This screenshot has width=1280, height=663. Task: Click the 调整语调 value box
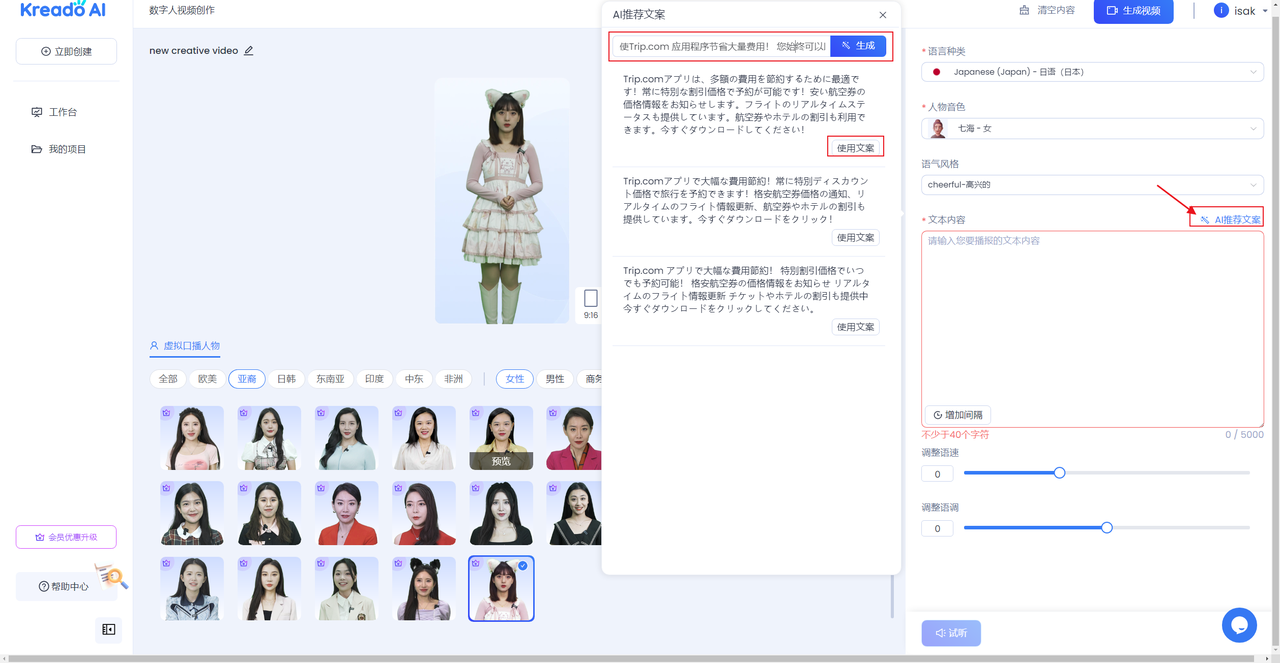pyautogui.click(x=937, y=529)
